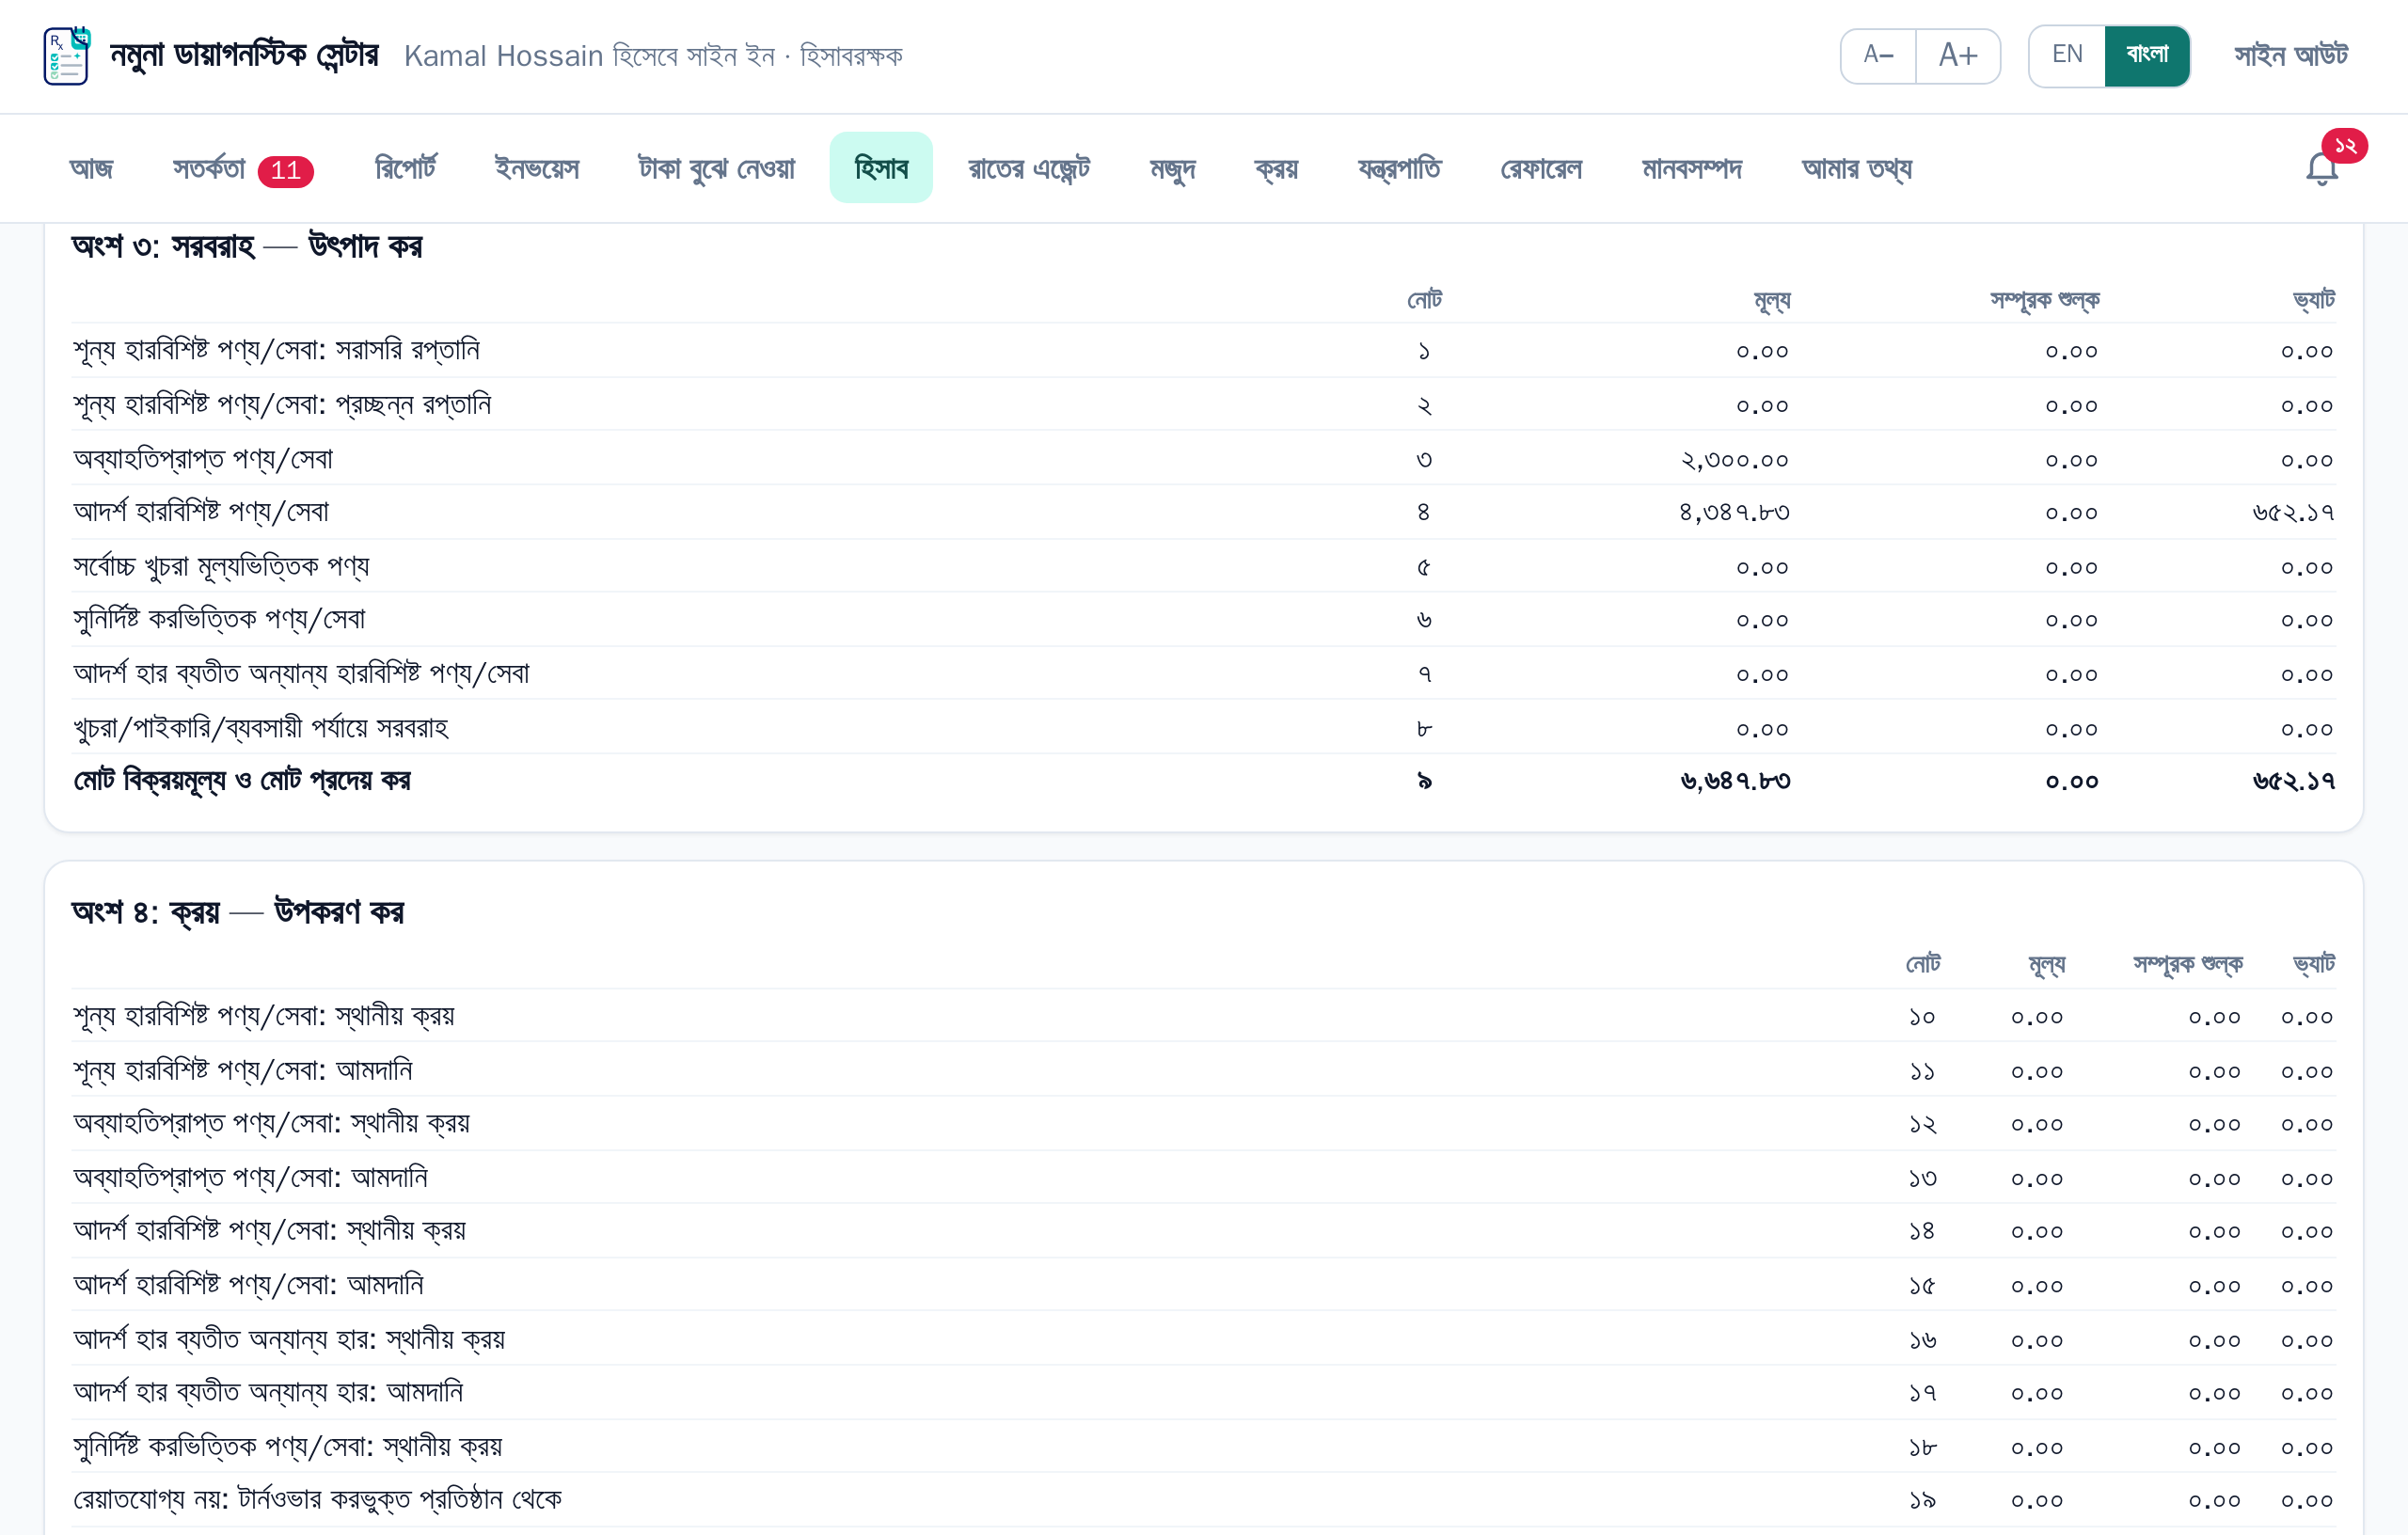Image resolution: width=2408 pixels, height=1535 pixels.
Task: Click the মোট বিক্রয়মূল্য ও মোট প্রদেয় কর row
Action: (x=1204, y=781)
